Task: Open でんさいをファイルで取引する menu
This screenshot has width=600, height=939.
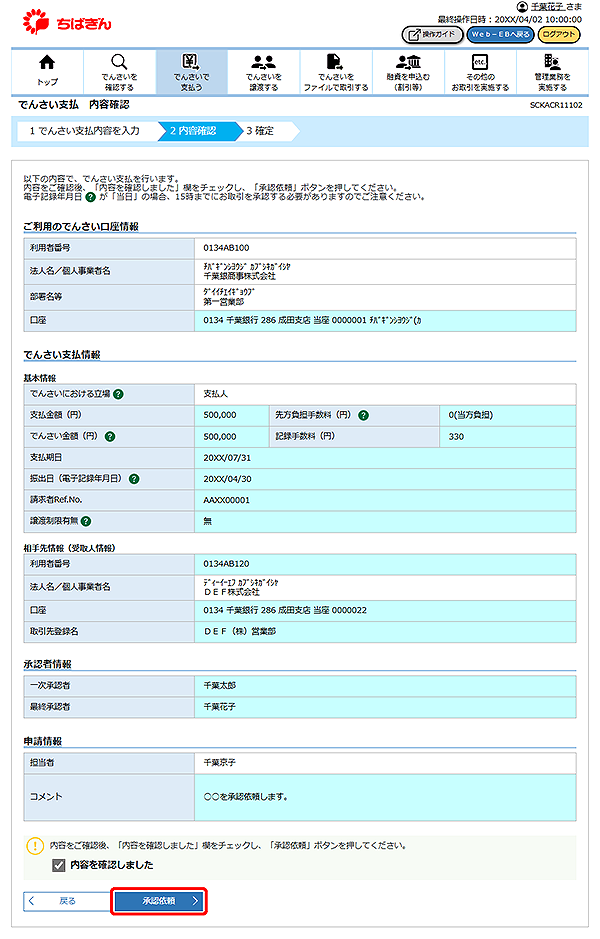Action: [336, 72]
